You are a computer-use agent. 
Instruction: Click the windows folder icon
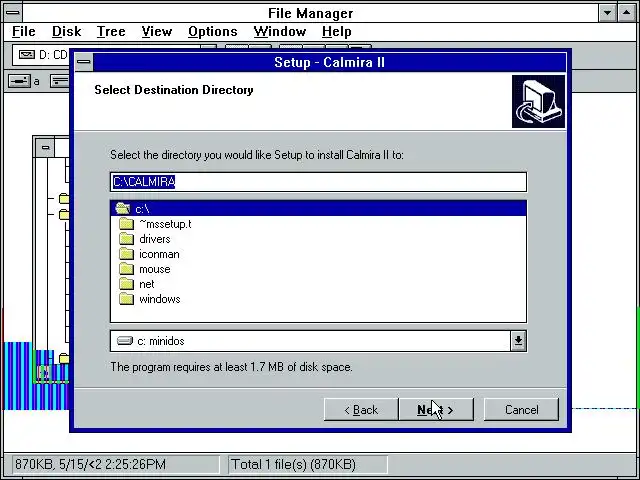tap(127, 299)
